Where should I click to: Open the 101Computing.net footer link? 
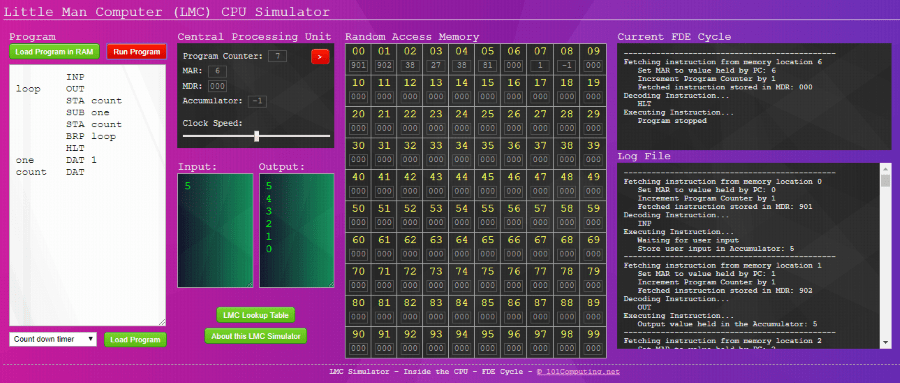(x=579, y=372)
